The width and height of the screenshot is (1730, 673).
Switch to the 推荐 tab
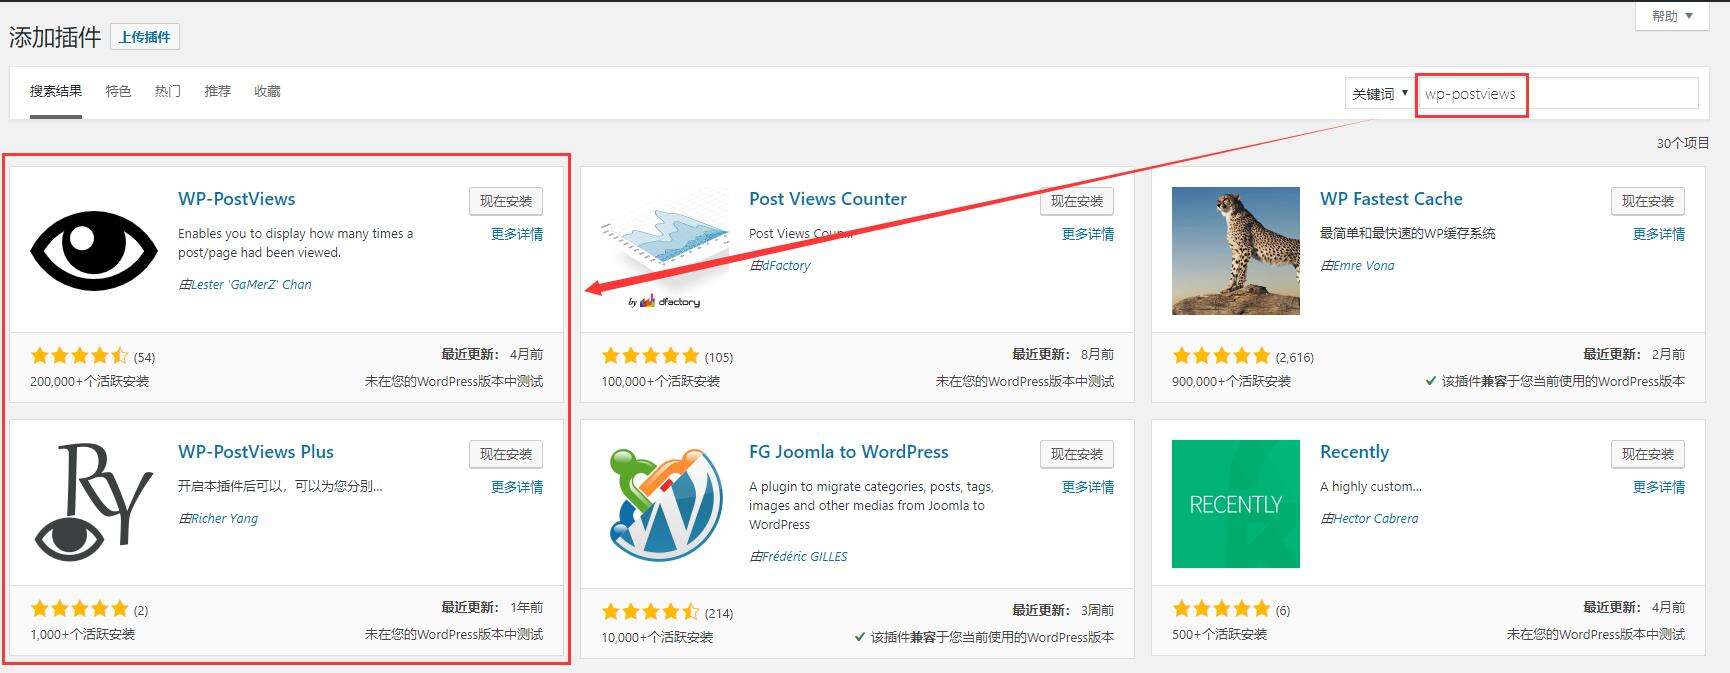coord(217,91)
